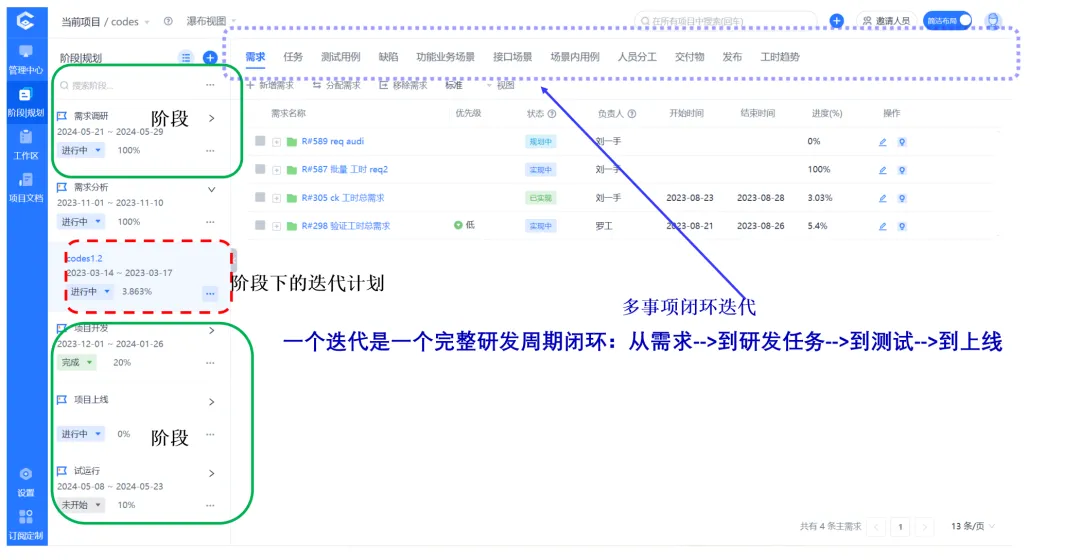Open the codes project dropdown in breadcrumb
Screen dimensions: 1080x560
pos(130,22)
